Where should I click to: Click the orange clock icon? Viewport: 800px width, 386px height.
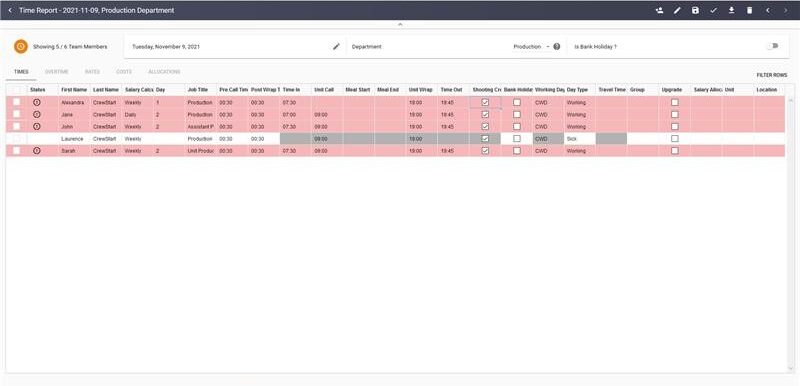tap(20, 46)
